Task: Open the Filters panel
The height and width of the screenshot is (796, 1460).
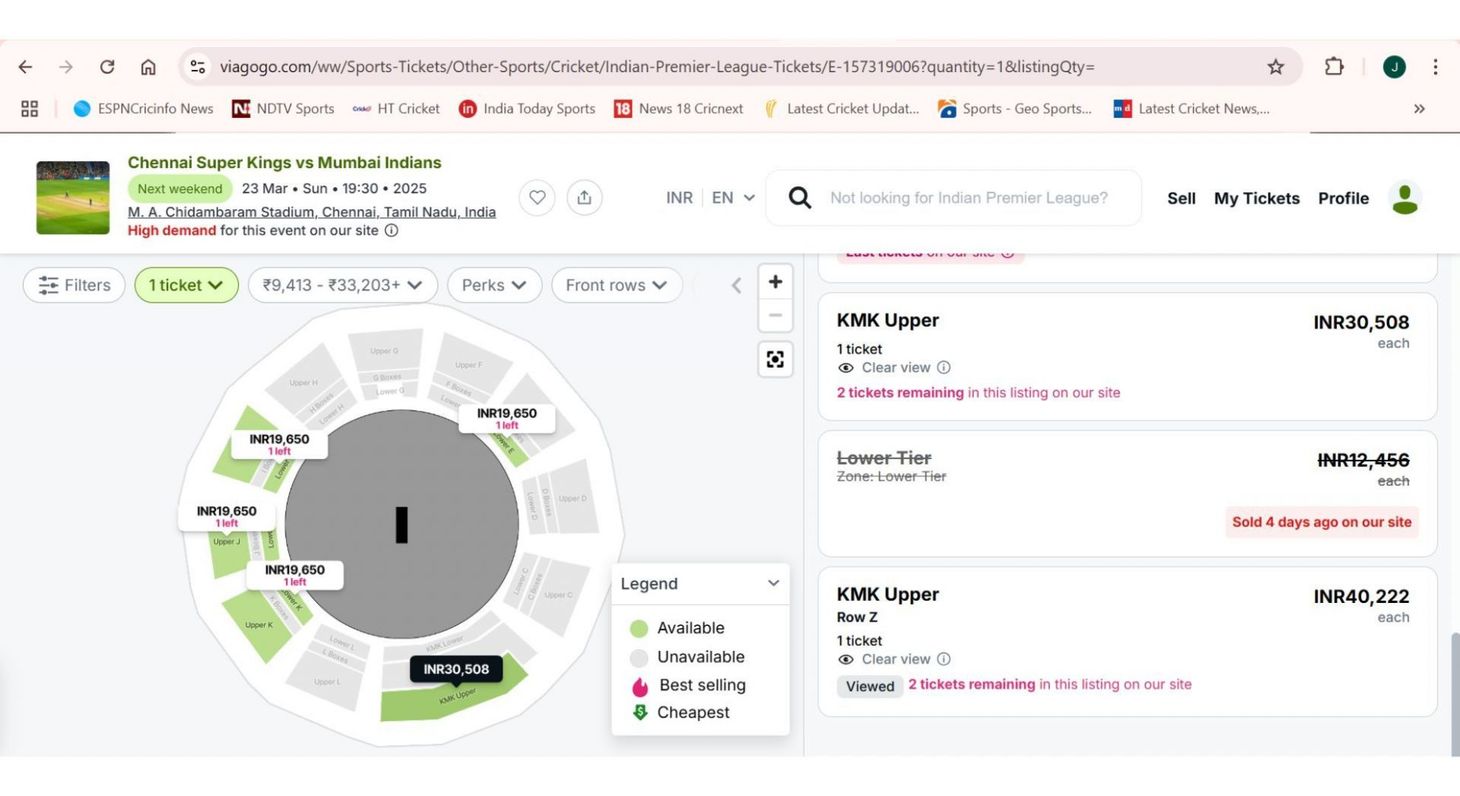Action: coord(73,285)
